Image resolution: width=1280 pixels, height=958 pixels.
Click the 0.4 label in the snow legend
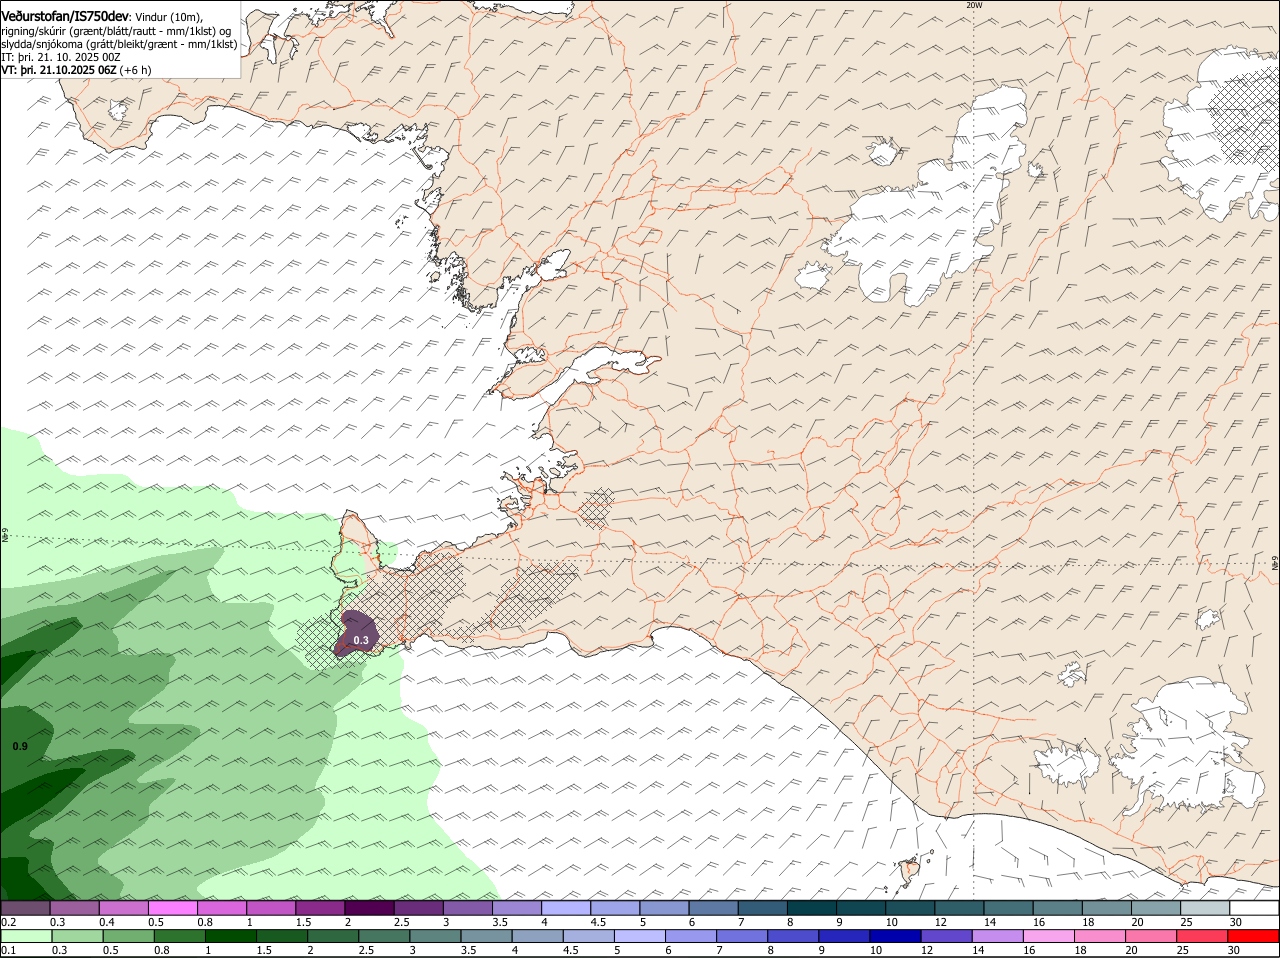[106, 921]
